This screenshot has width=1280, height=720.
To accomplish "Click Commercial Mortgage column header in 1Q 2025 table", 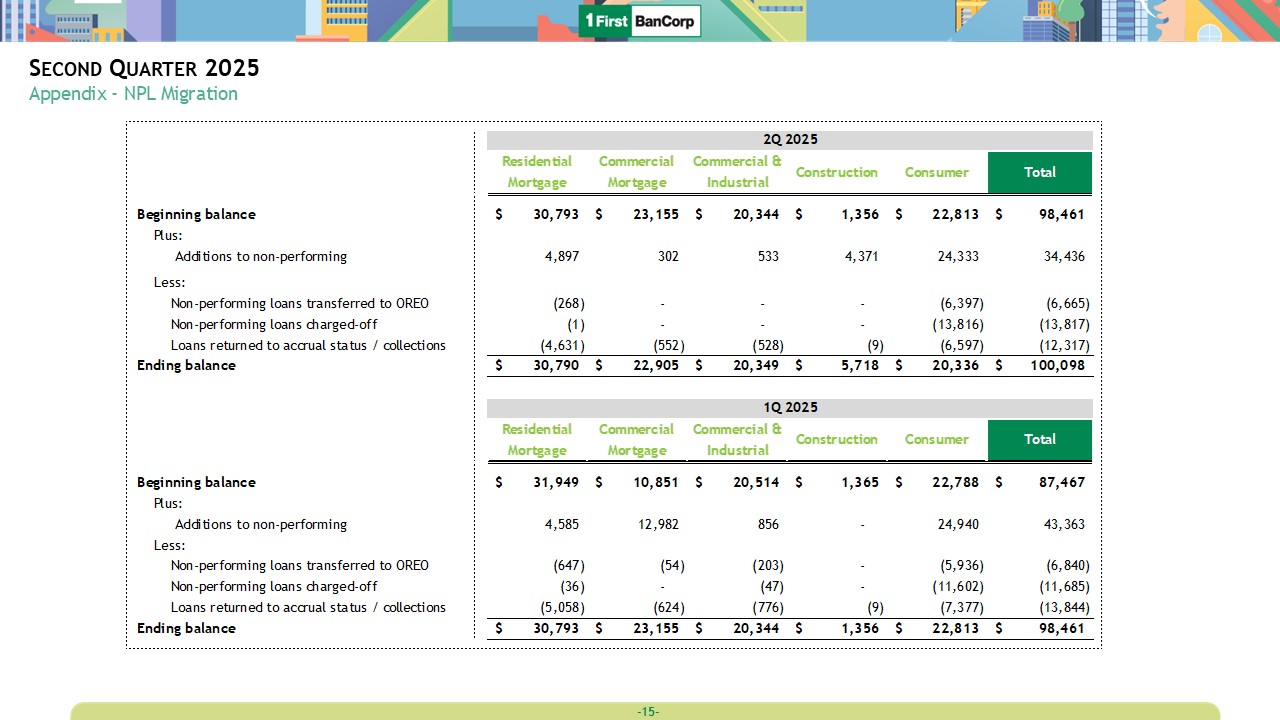I will (x=636, y=439).
